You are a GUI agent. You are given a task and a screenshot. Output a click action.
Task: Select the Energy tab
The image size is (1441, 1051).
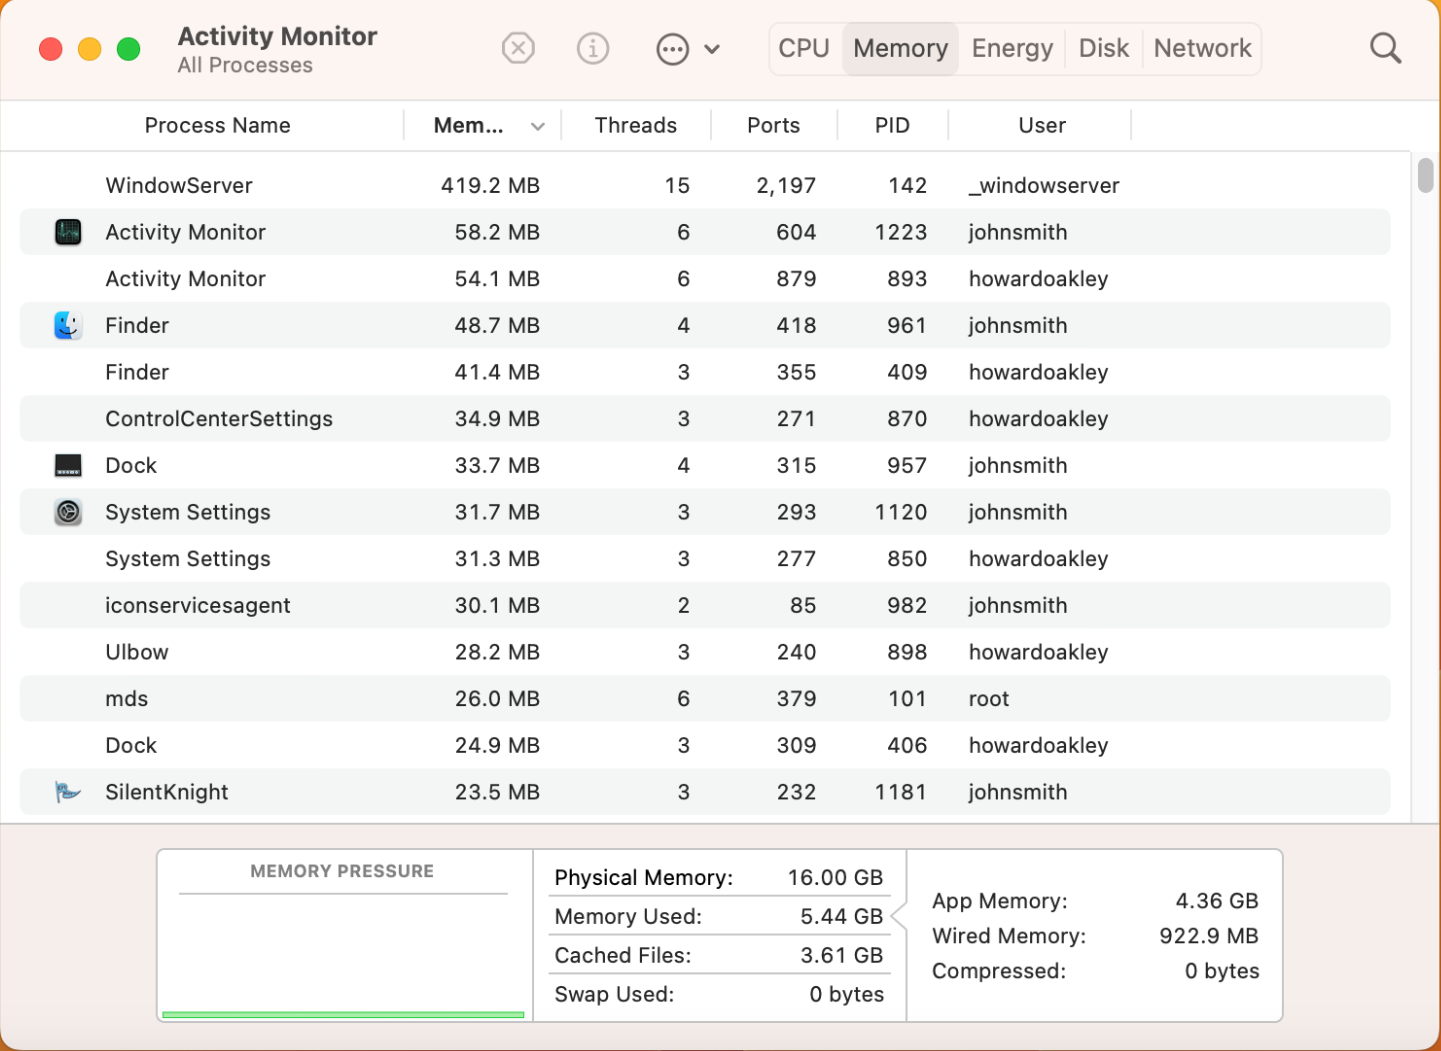[1011, 47]
